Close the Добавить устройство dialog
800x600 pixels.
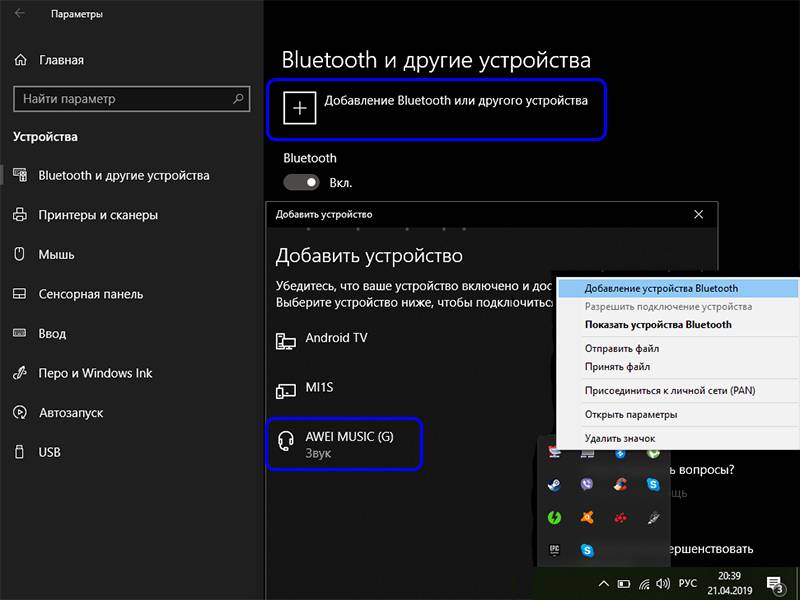pos(698,214)
